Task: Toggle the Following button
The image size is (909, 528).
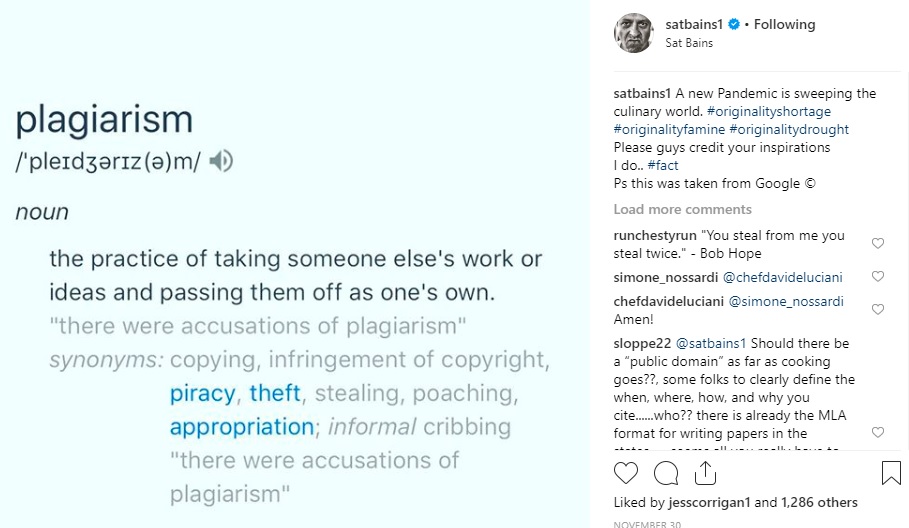Action: 784,24
